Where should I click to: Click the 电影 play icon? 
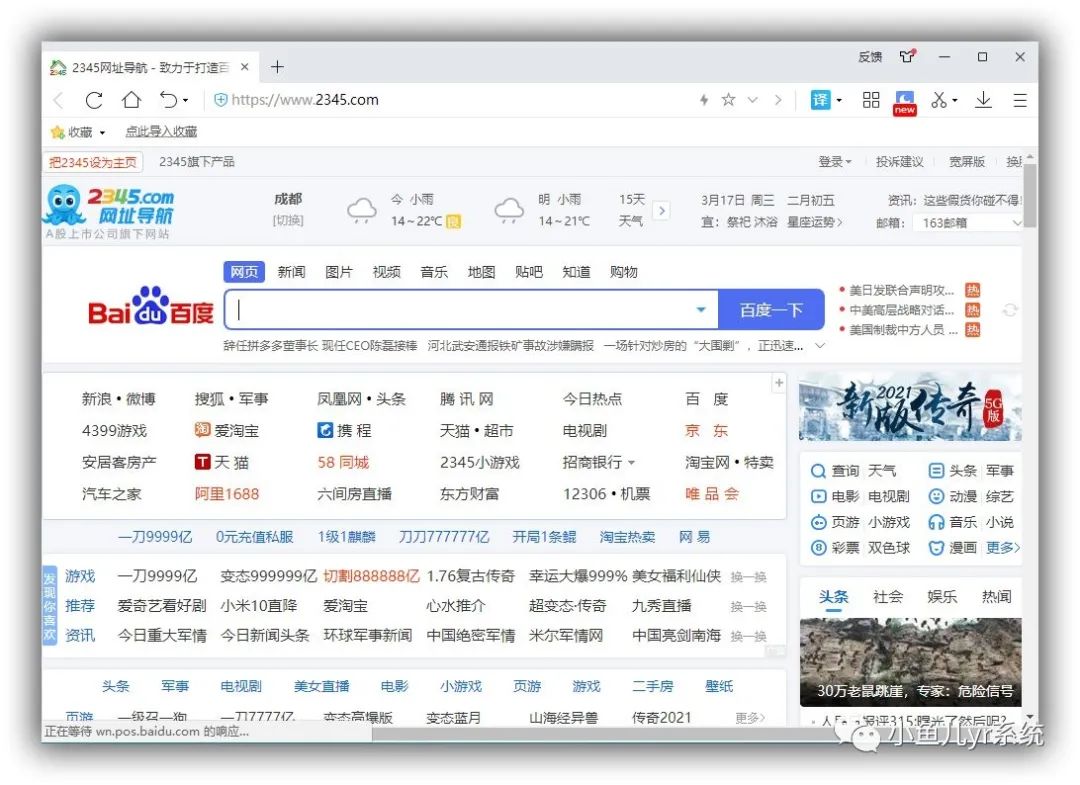point(818,496)
